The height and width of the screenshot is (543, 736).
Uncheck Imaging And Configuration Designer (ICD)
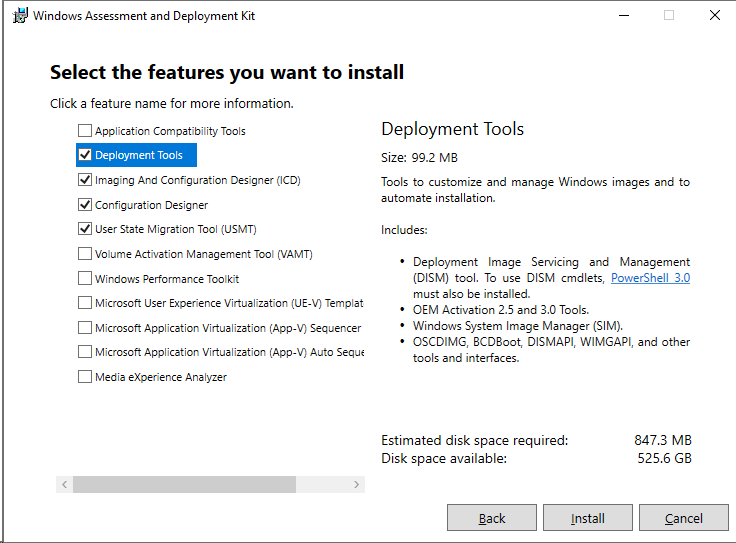tap(85, 180)
